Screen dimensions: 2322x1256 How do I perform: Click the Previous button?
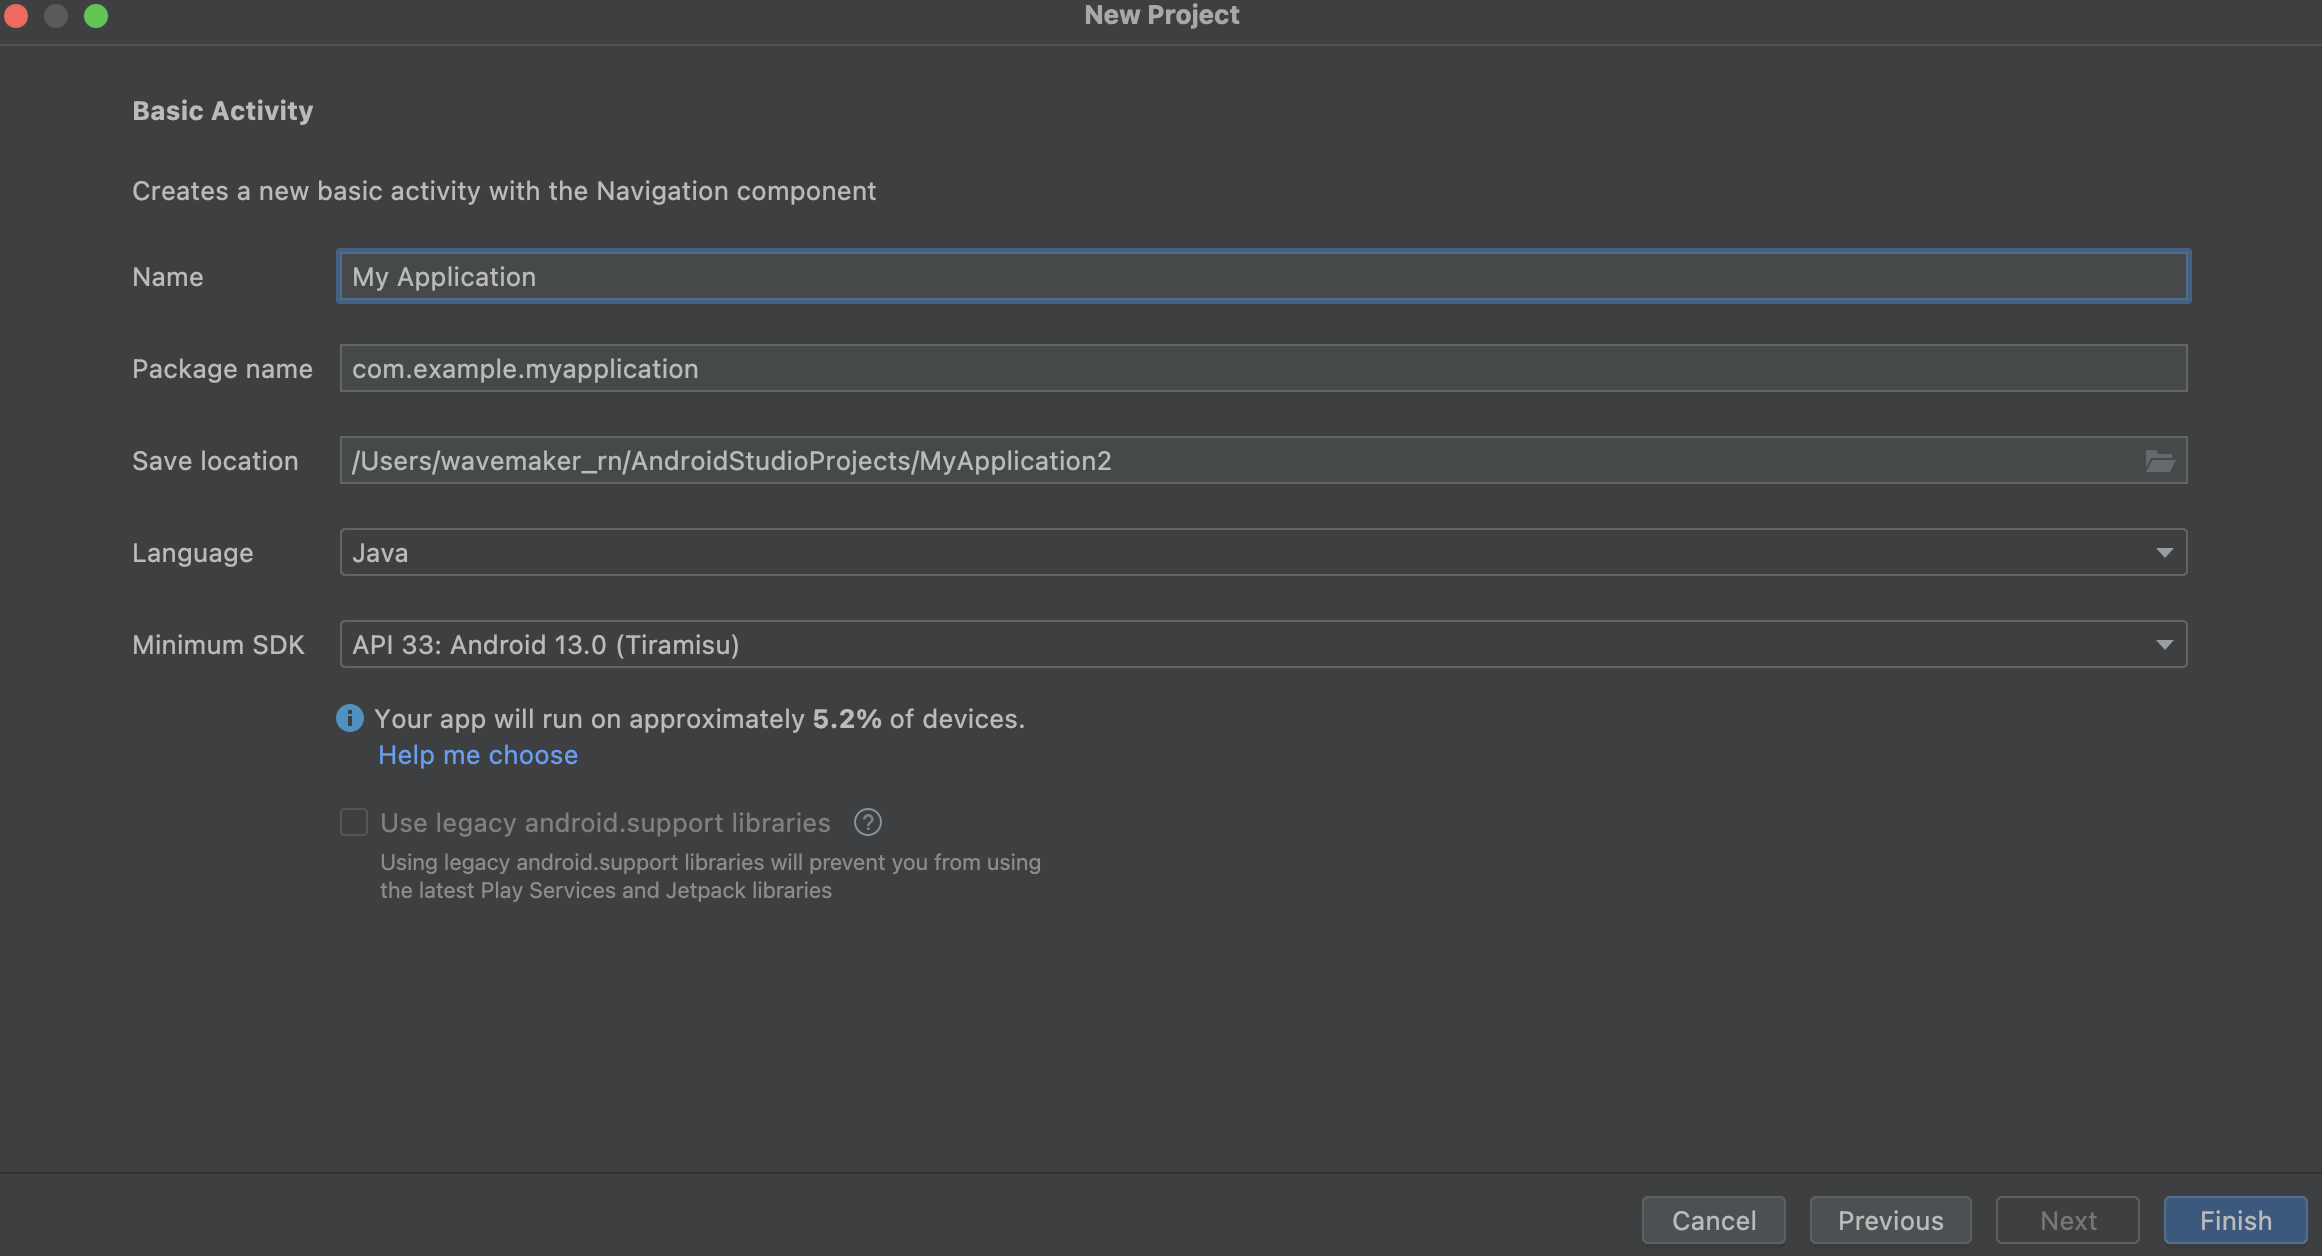point(1889,1220)
